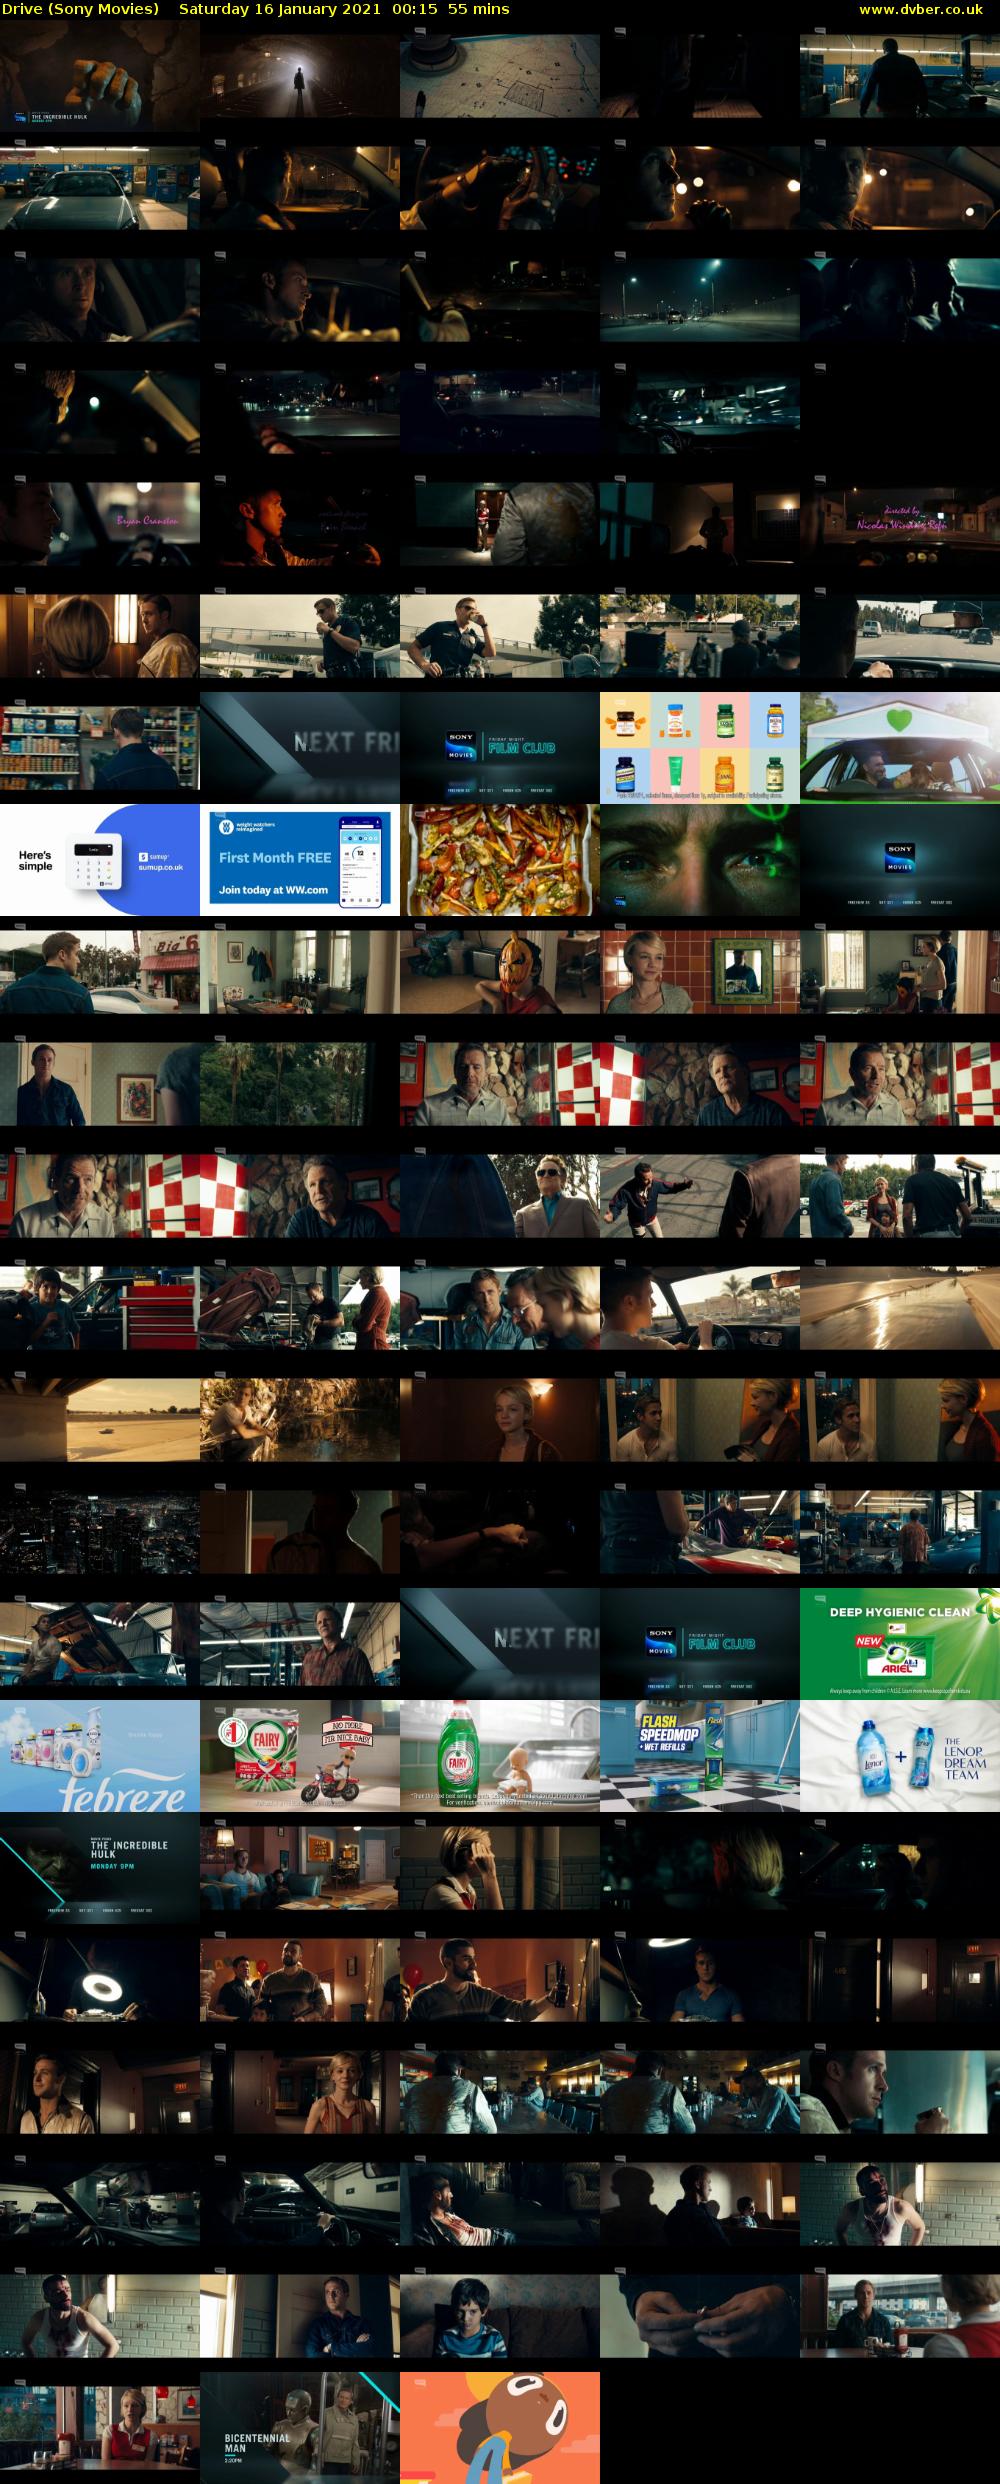Click the second 'NEXT FRI' promo thumbnail
Viewport: 1000px width, 2484px height.
[x=500, y=1644]
